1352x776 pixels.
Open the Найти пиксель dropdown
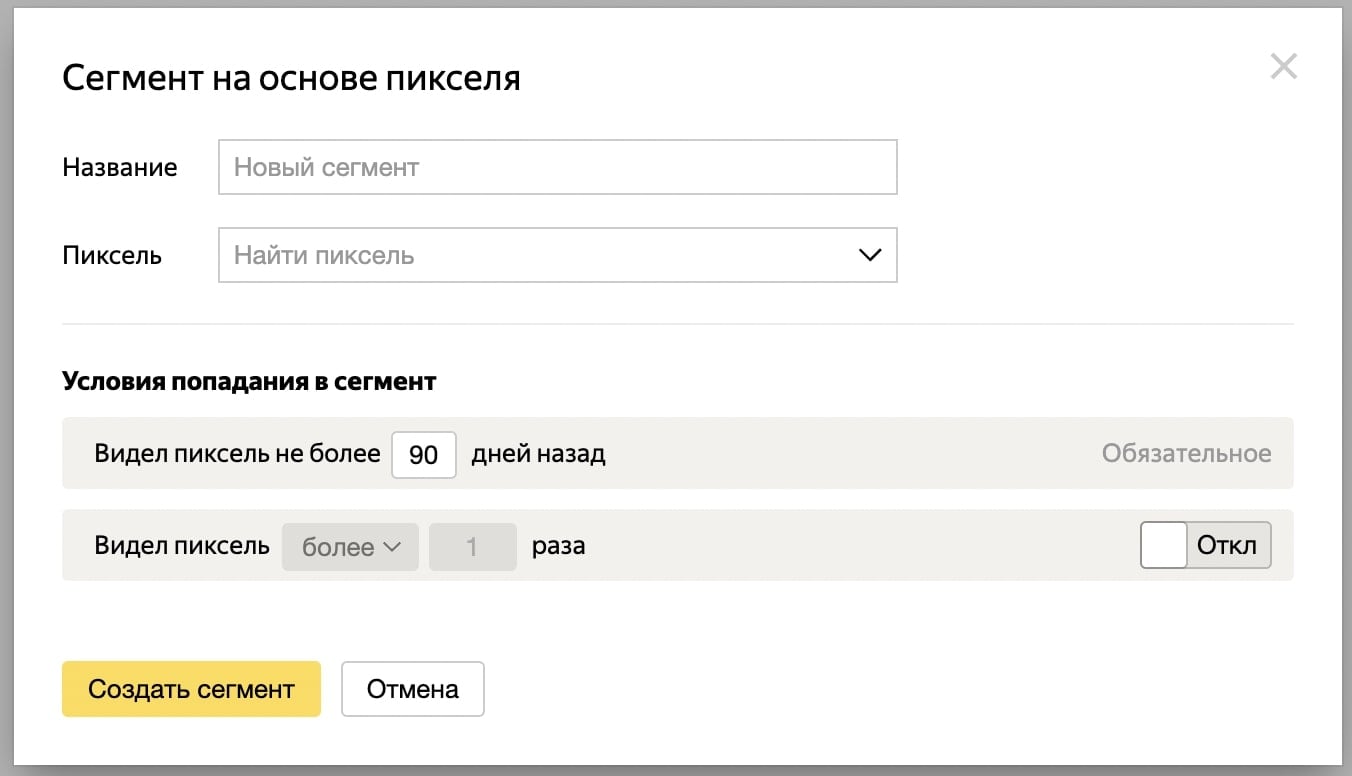557,255
